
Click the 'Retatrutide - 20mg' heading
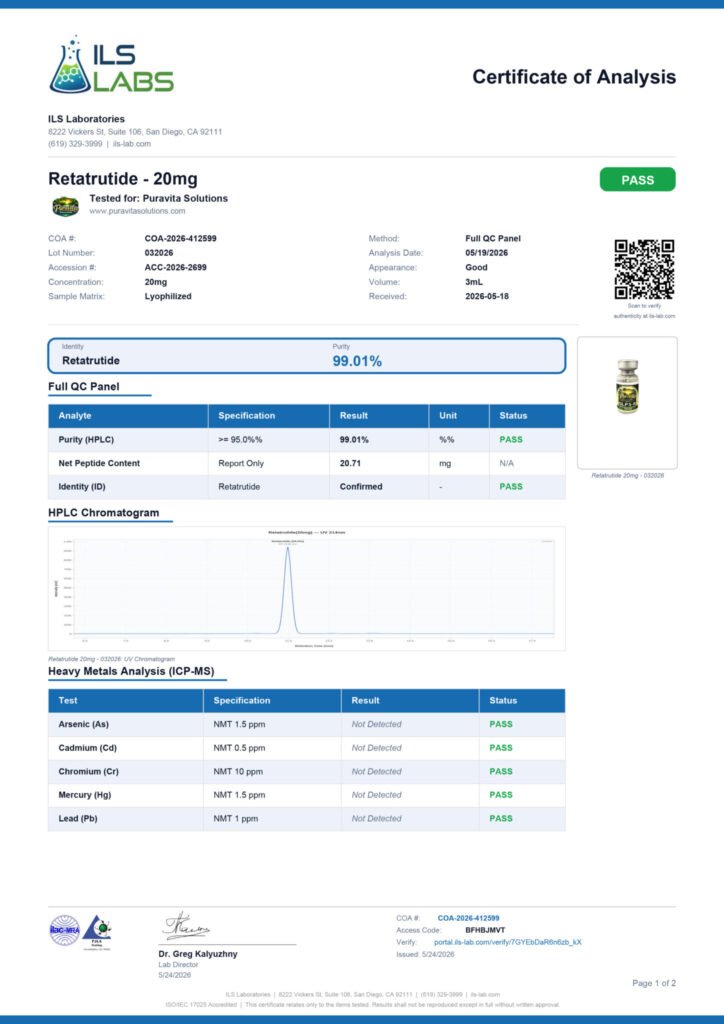[x=123, y=178]
